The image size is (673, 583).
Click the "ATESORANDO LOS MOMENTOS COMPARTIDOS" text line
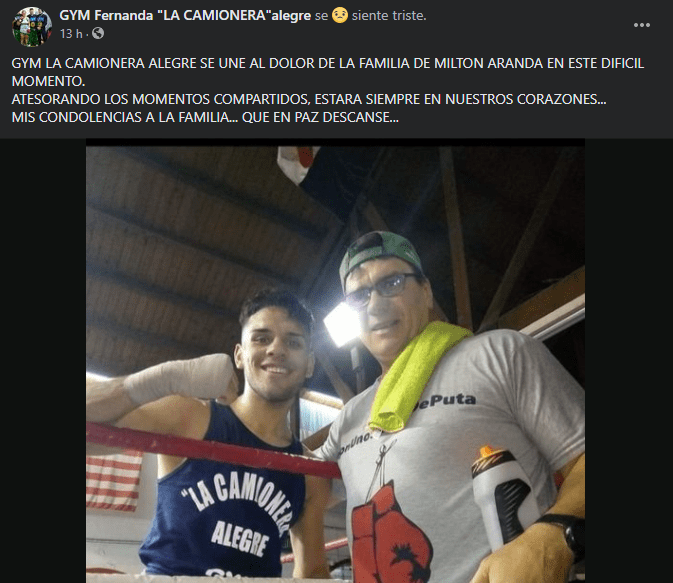(309, 99)
